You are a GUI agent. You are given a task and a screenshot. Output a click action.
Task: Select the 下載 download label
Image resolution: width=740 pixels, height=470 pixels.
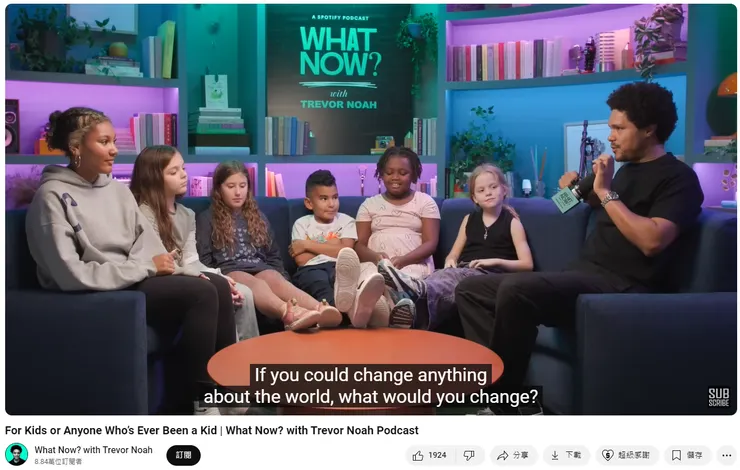573,455
